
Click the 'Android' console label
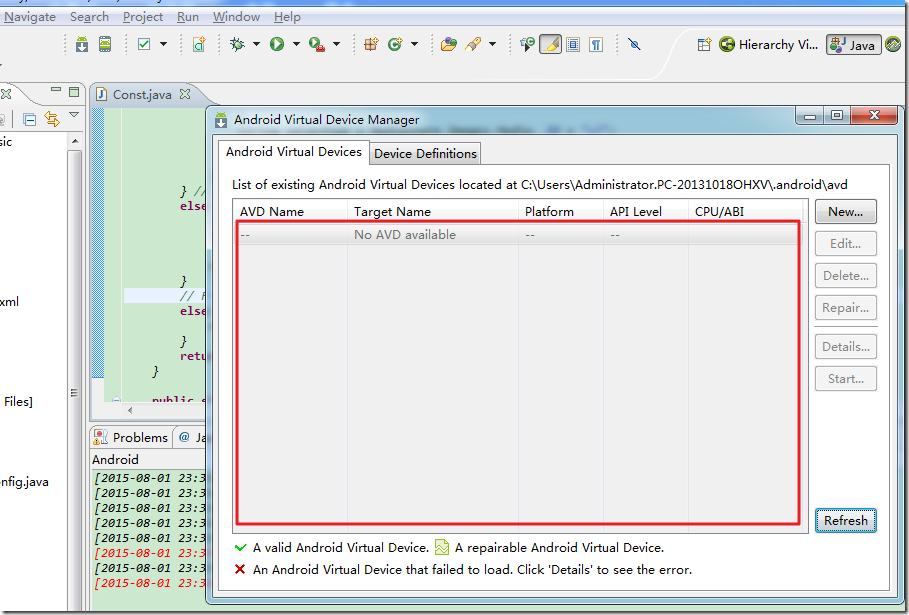115,460
